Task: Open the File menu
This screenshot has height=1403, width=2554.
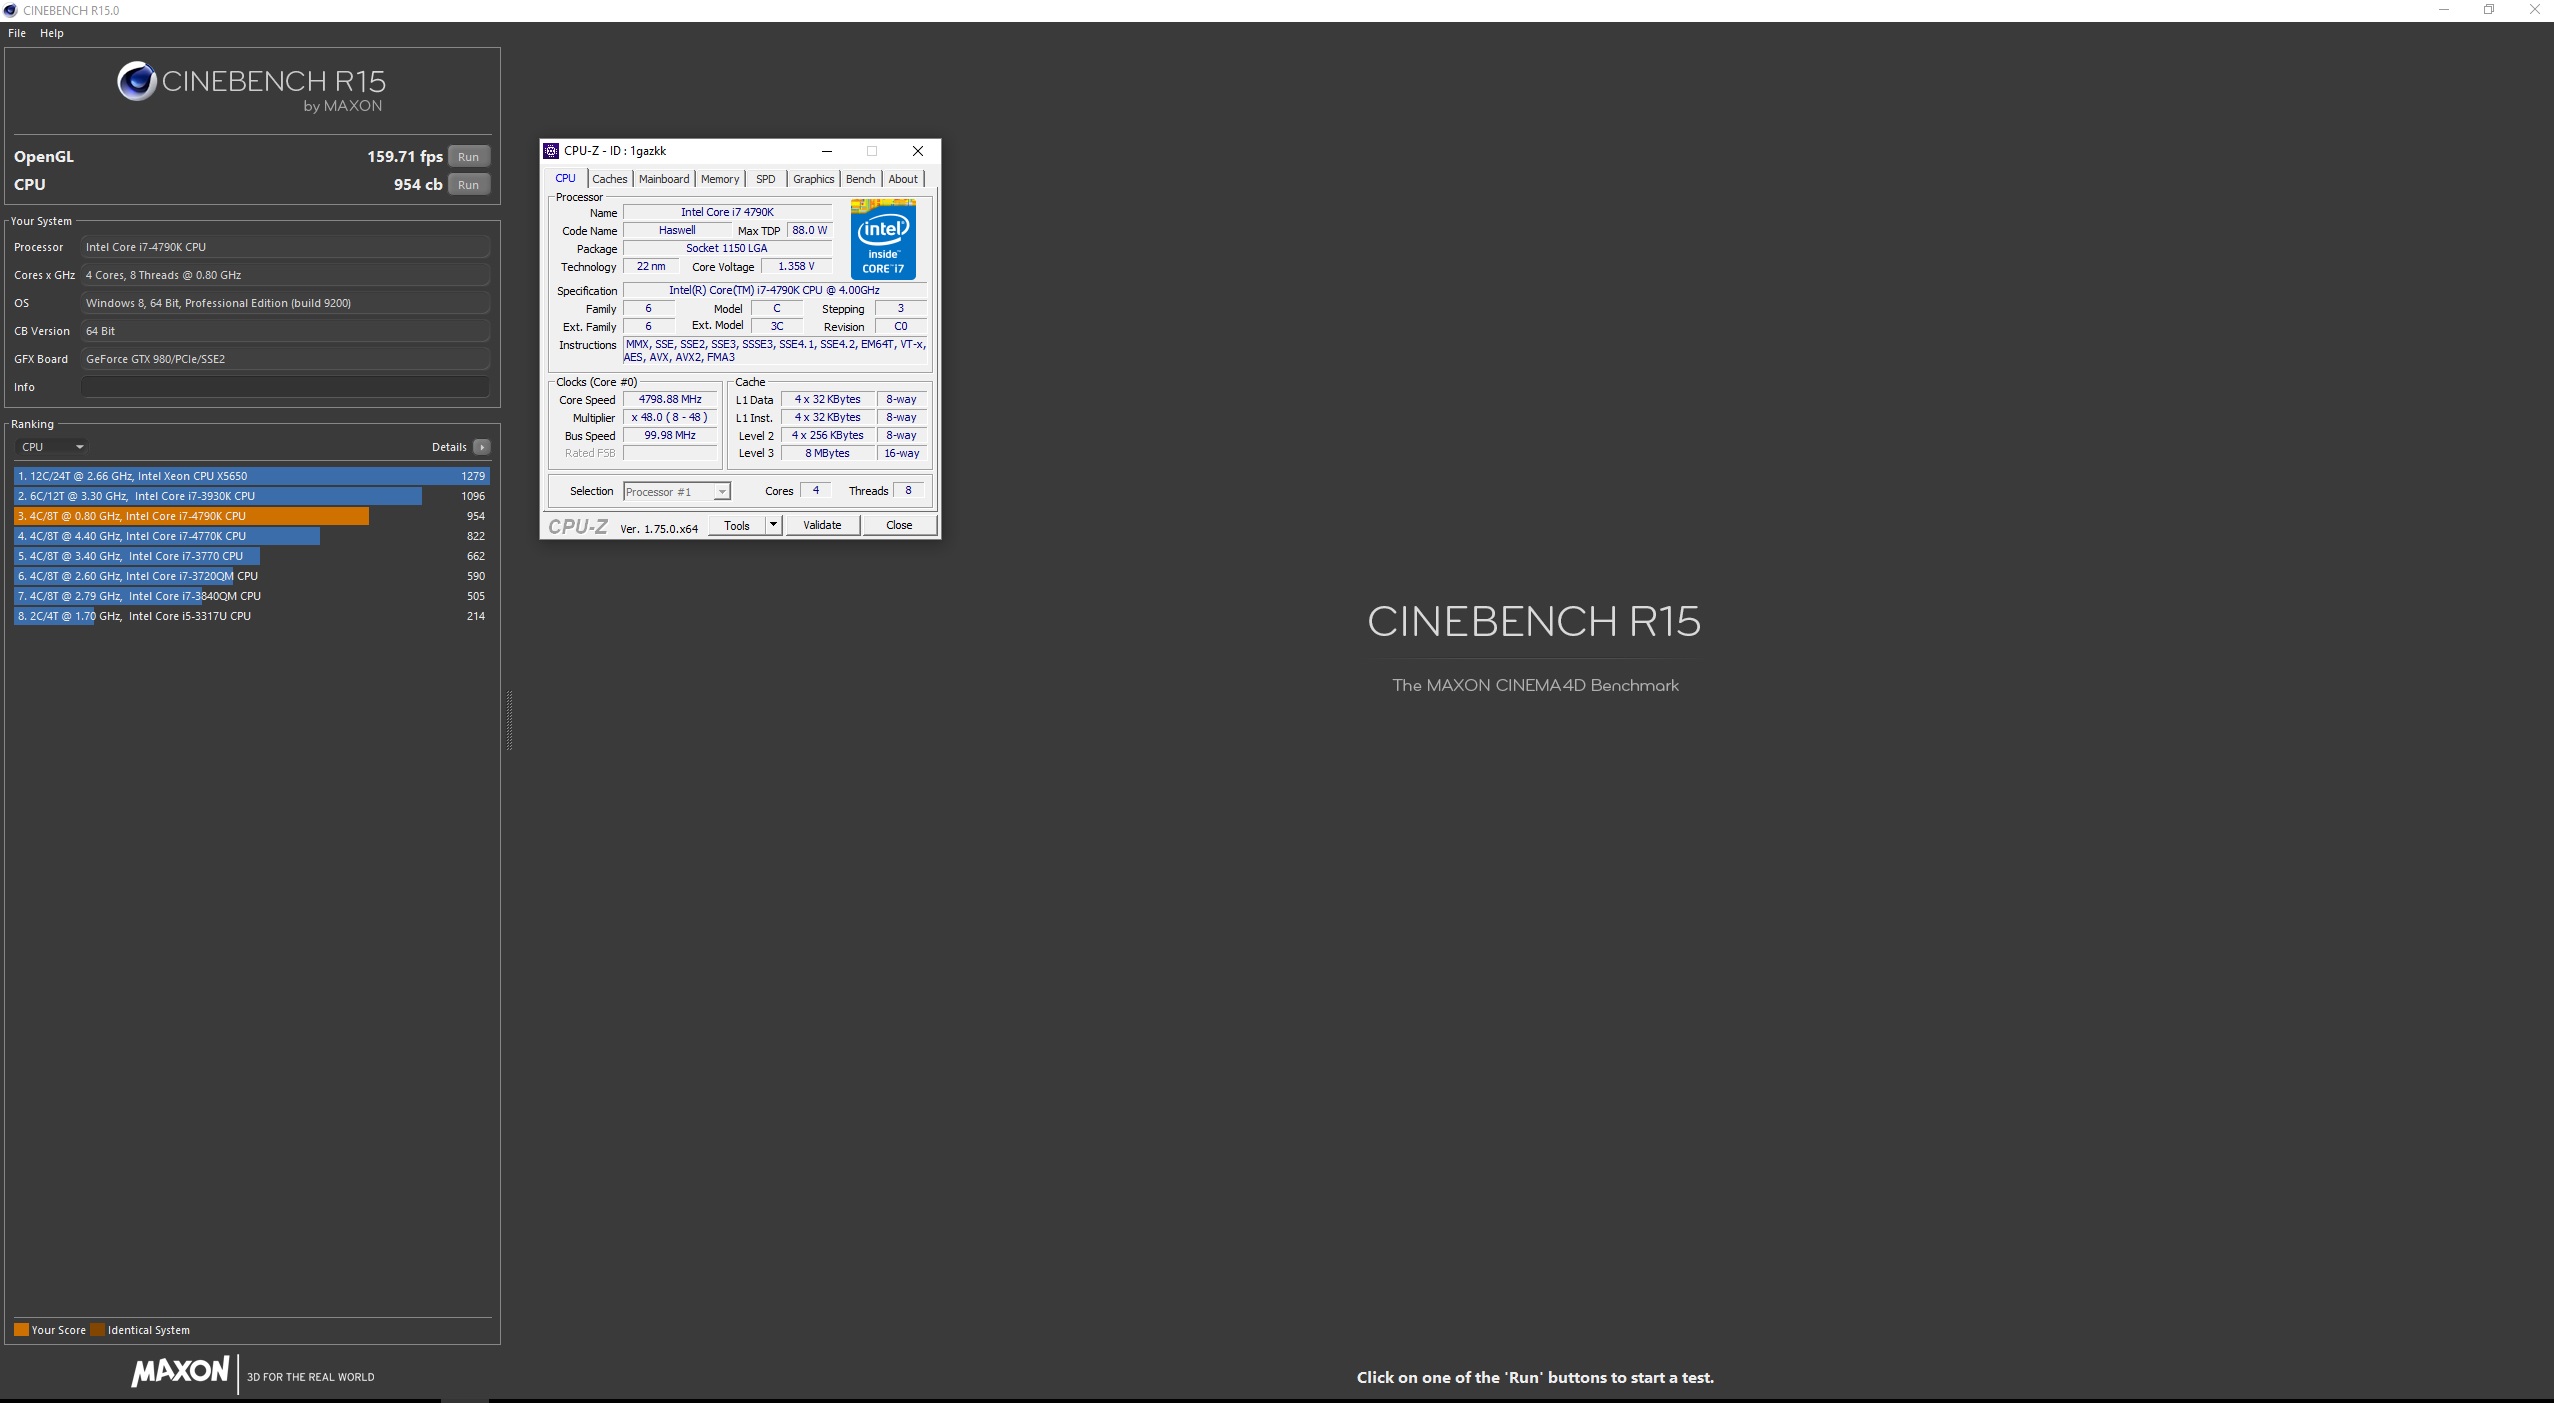Action: pyautogui.click(x=17, y=33)
